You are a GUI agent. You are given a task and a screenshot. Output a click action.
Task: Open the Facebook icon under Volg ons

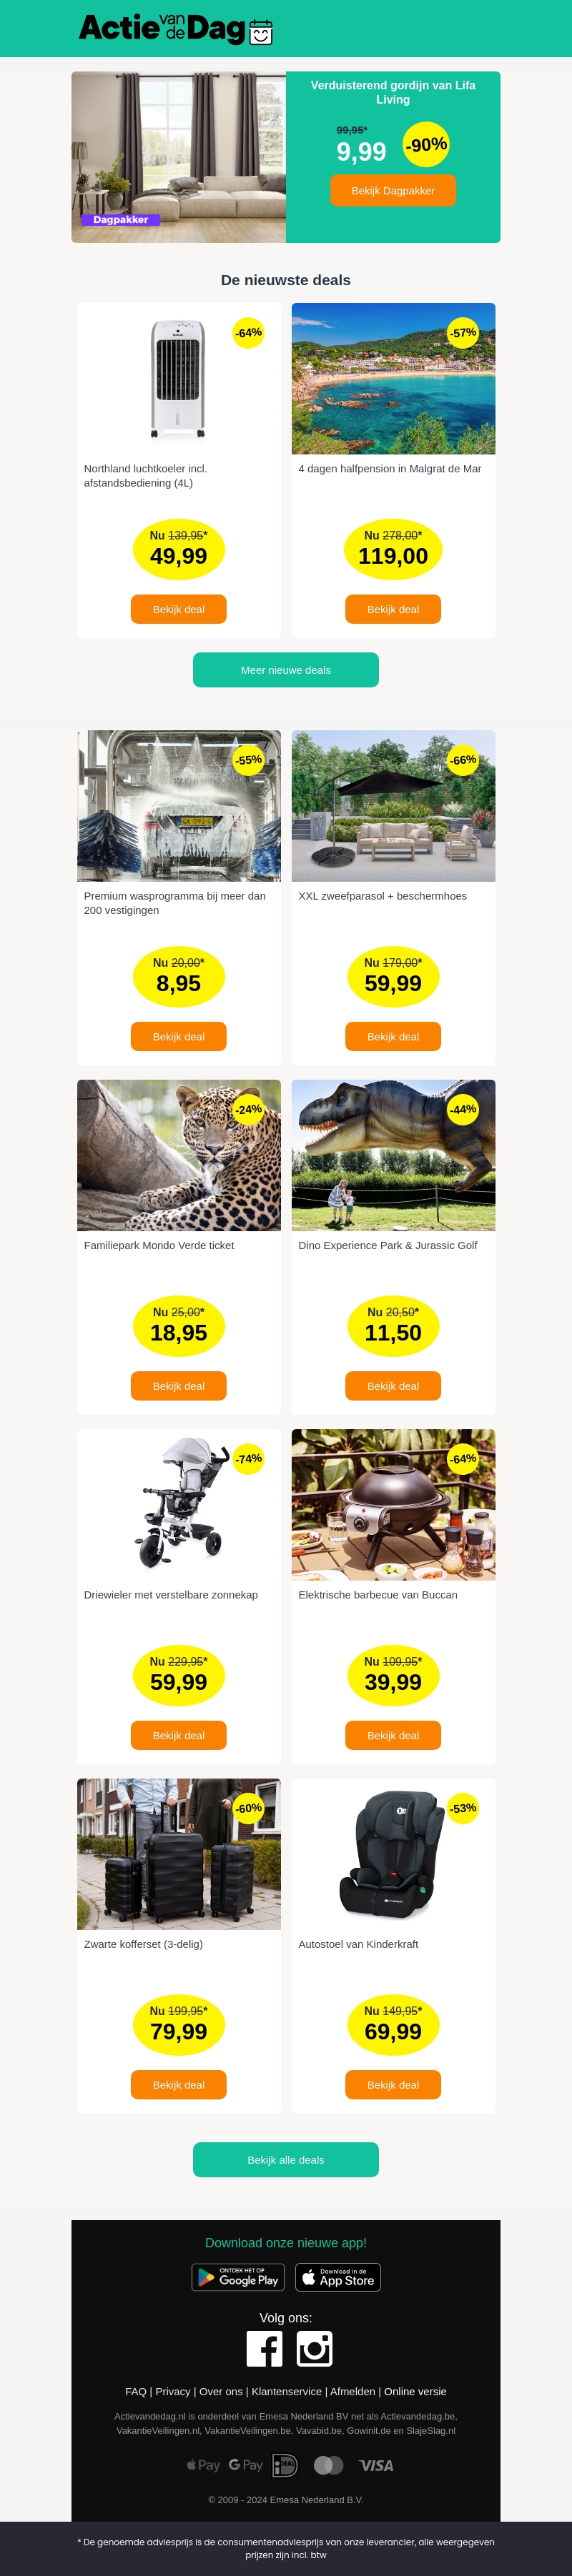(x=264, y=2349)
